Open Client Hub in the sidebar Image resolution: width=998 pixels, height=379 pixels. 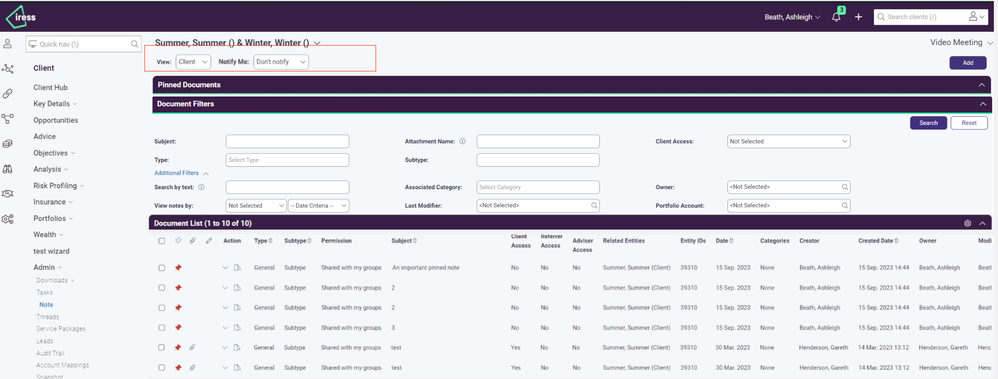[x=50, y=87]
